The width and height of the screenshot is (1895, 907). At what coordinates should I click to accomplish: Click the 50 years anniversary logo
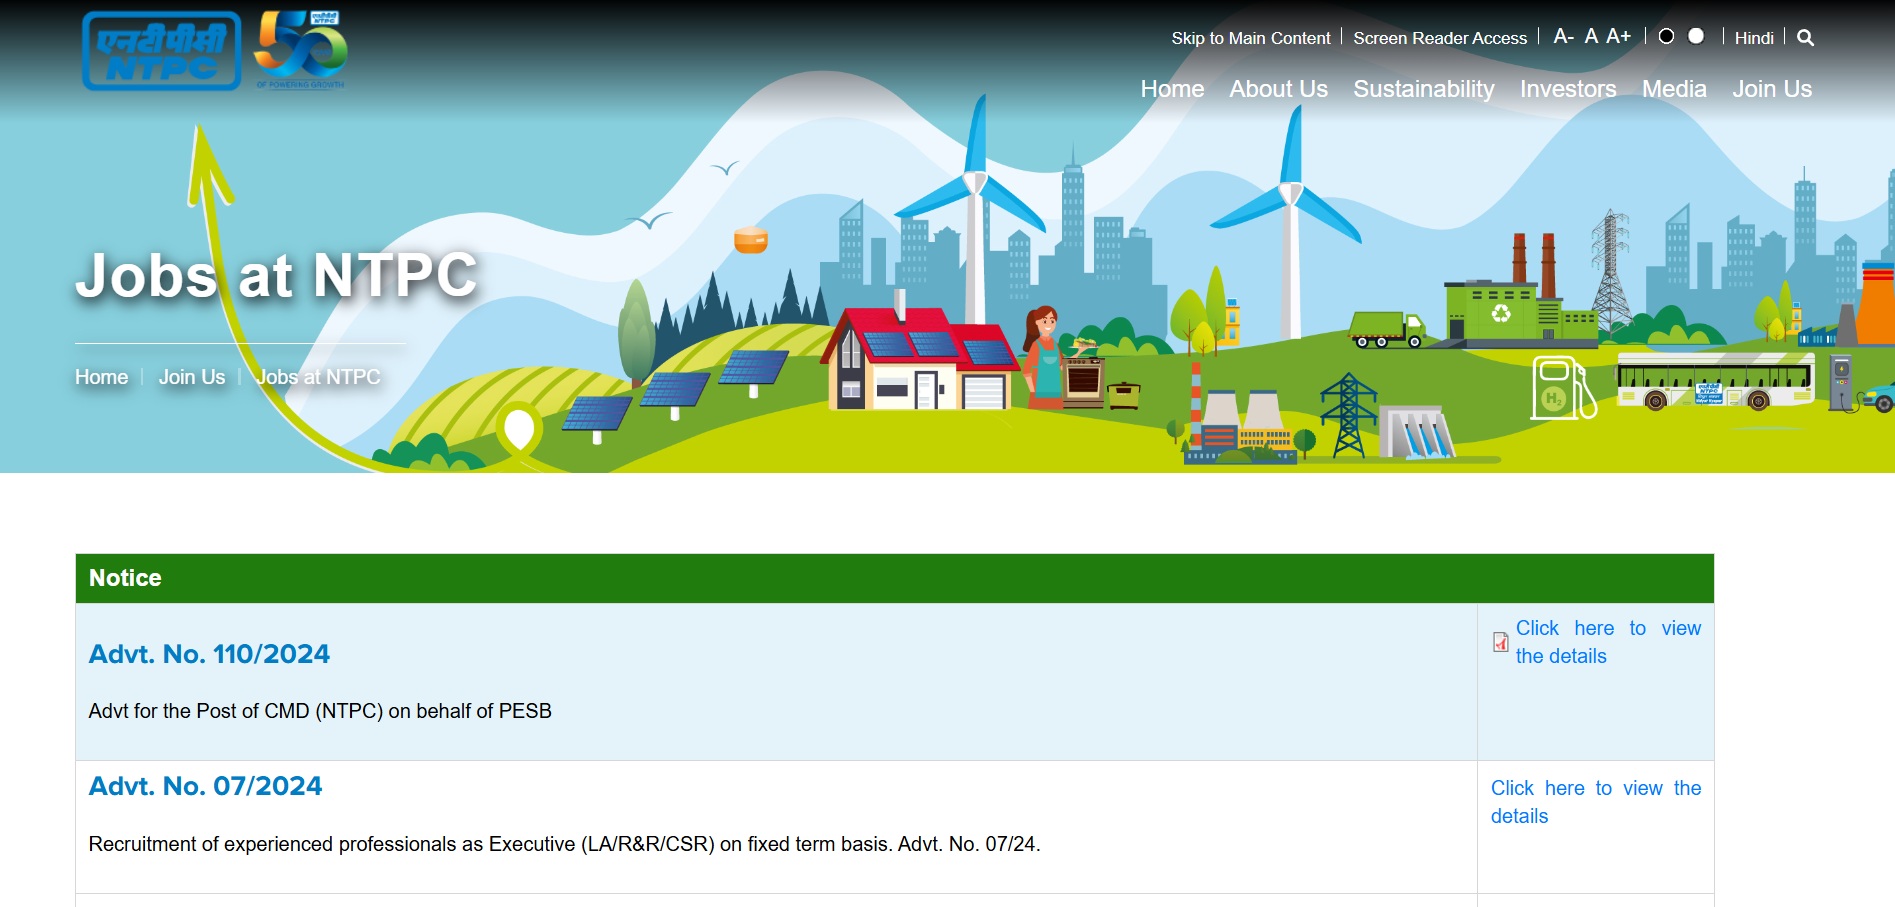click(300, 49)
